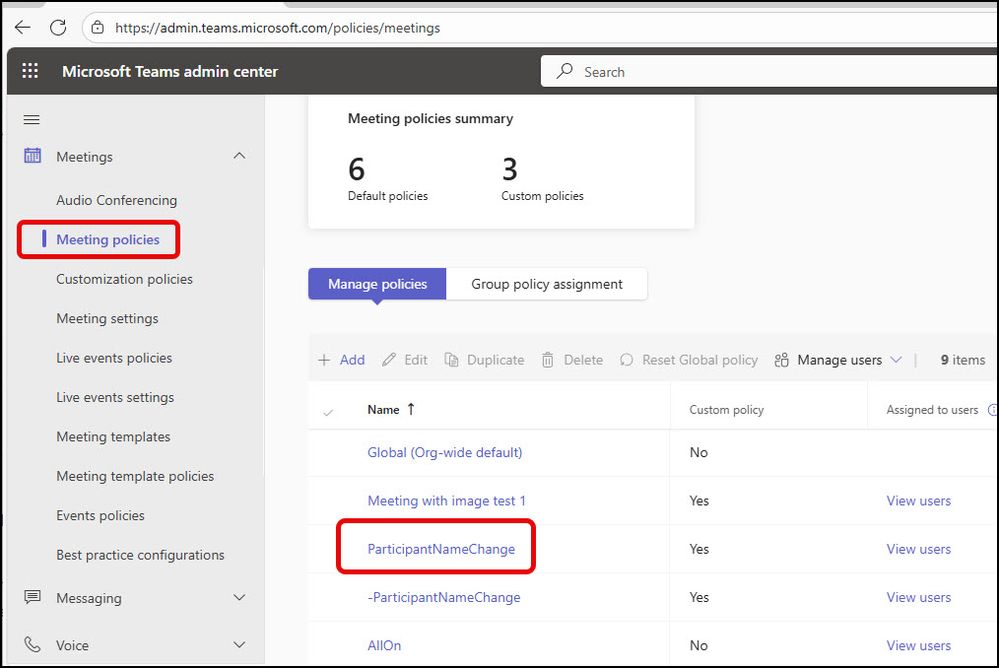Open Meeting template policies page
Image resolution: width=999 pixels, height=668 pixels.
135,477
